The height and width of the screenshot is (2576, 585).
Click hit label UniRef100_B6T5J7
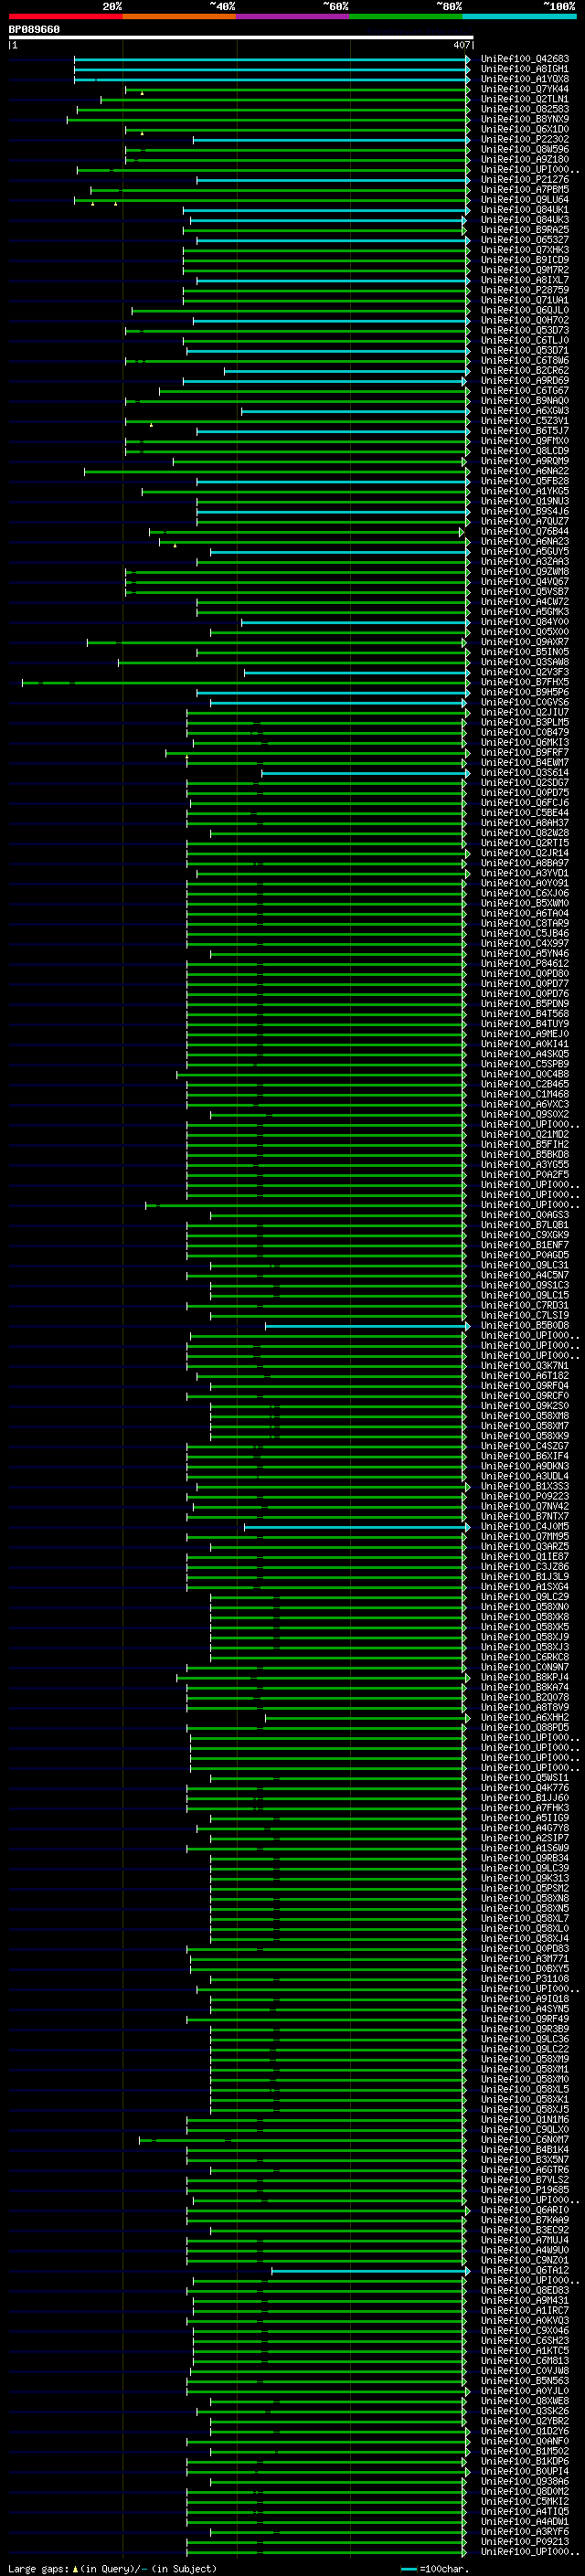pyautogui.click(x=525, y=431)
